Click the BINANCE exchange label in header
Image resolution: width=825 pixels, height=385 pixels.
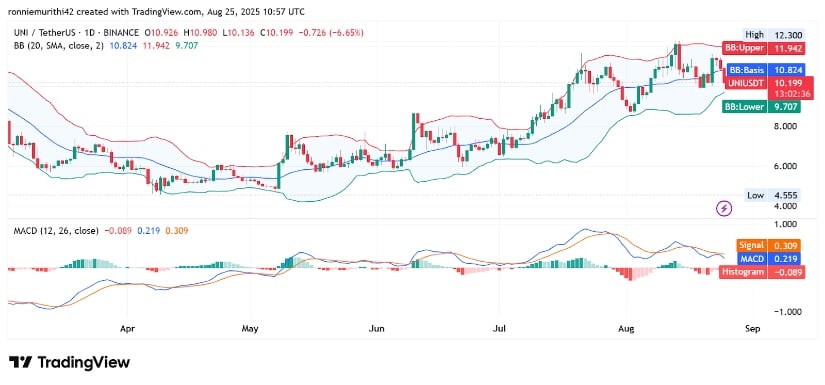(123, 33)
